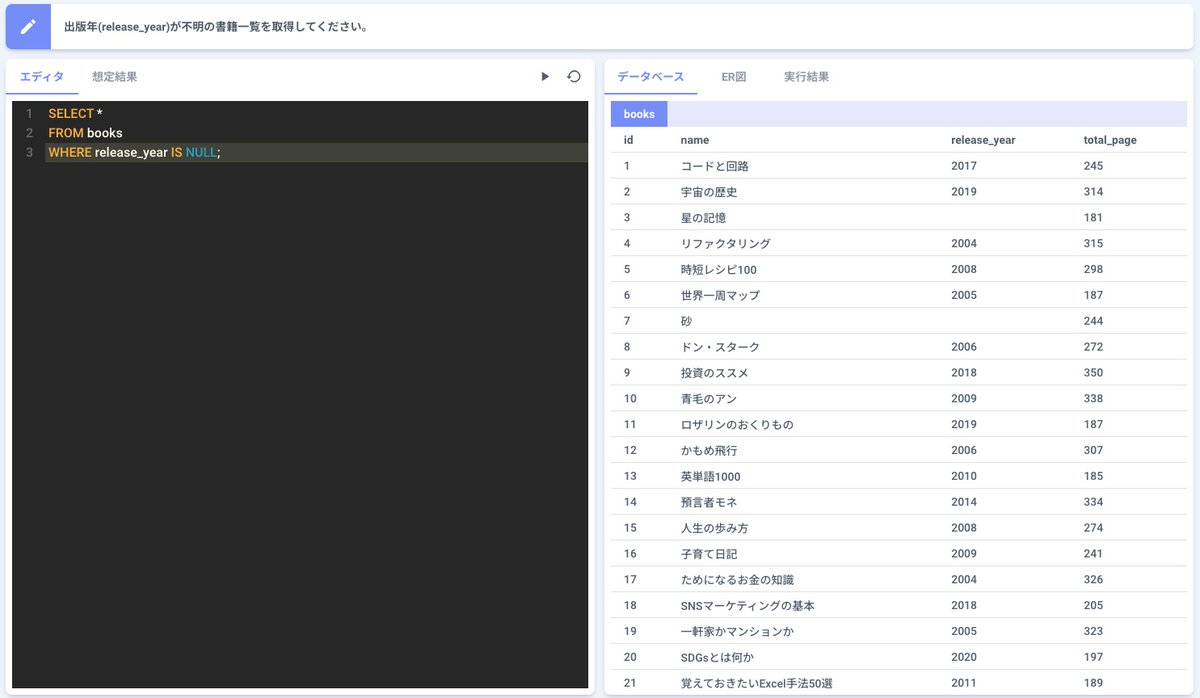Select the 英単語1000 cell
Viewport: 1200px width, 698px height.
711,477
